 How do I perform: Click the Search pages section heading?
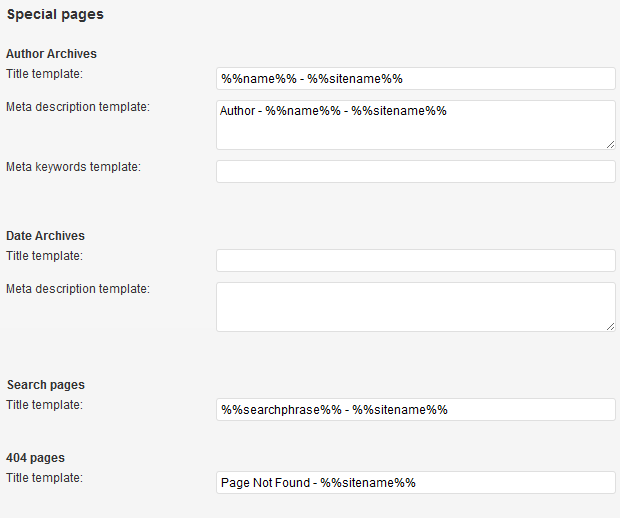point(45,385)
